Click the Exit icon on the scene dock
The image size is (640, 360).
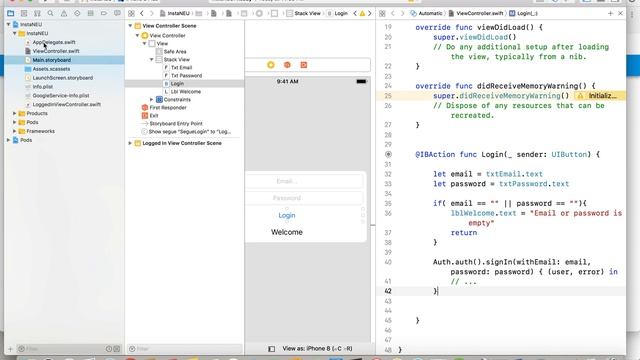(304, 65)
